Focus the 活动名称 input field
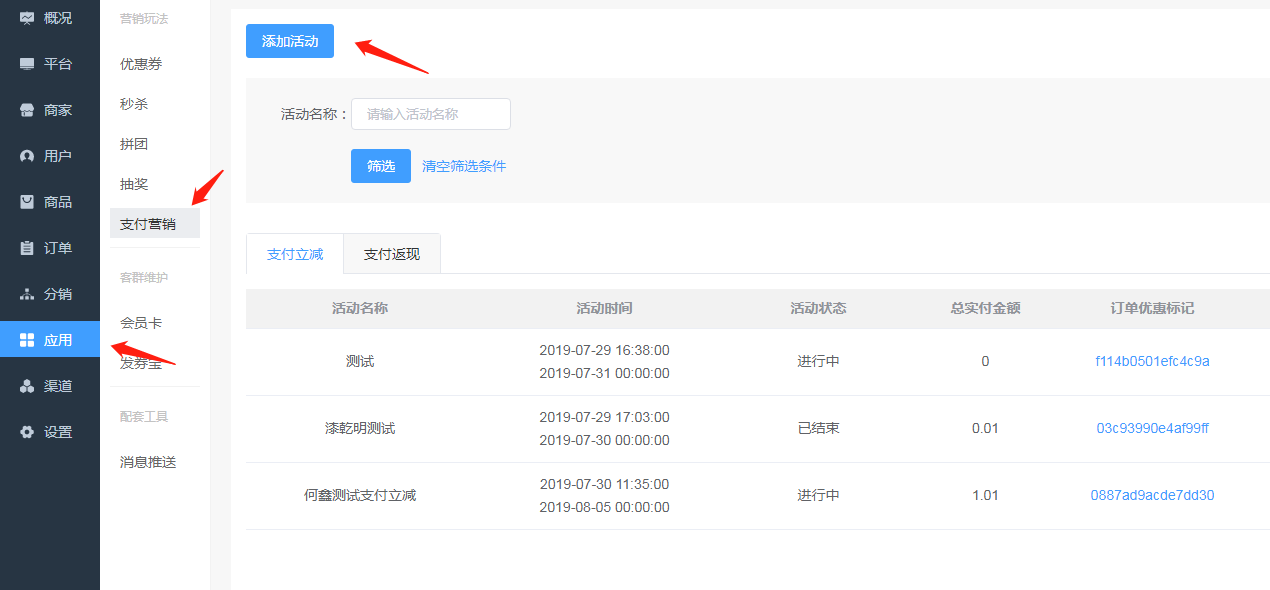Image resolution: width=1270 pixels, height=590 pixels. (x=431, y=114)
